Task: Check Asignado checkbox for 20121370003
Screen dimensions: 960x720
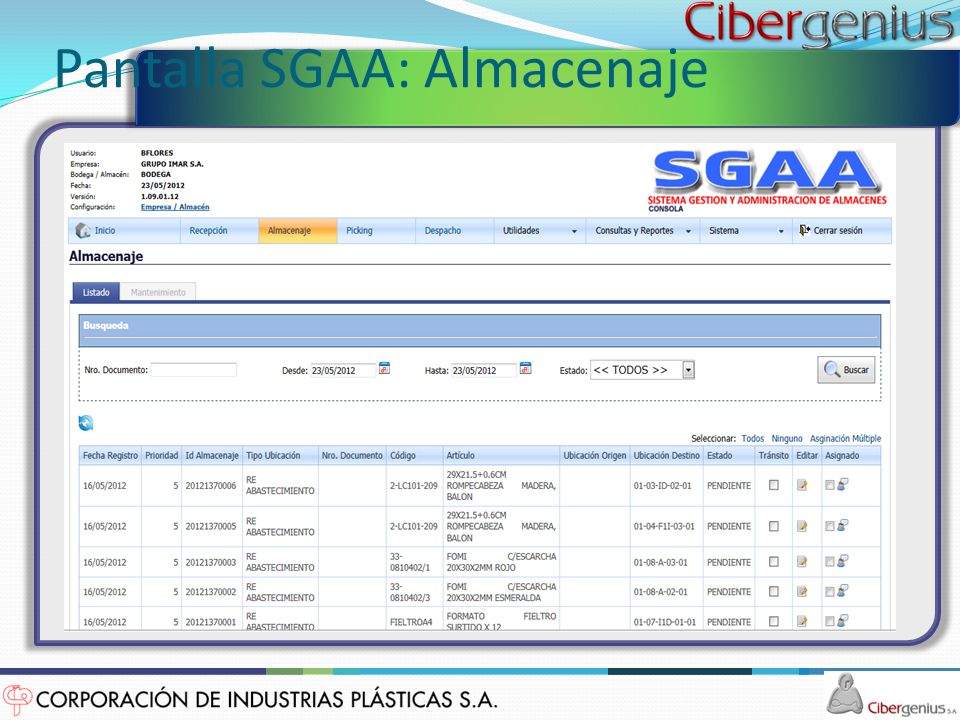Action: tap(830, 562)
